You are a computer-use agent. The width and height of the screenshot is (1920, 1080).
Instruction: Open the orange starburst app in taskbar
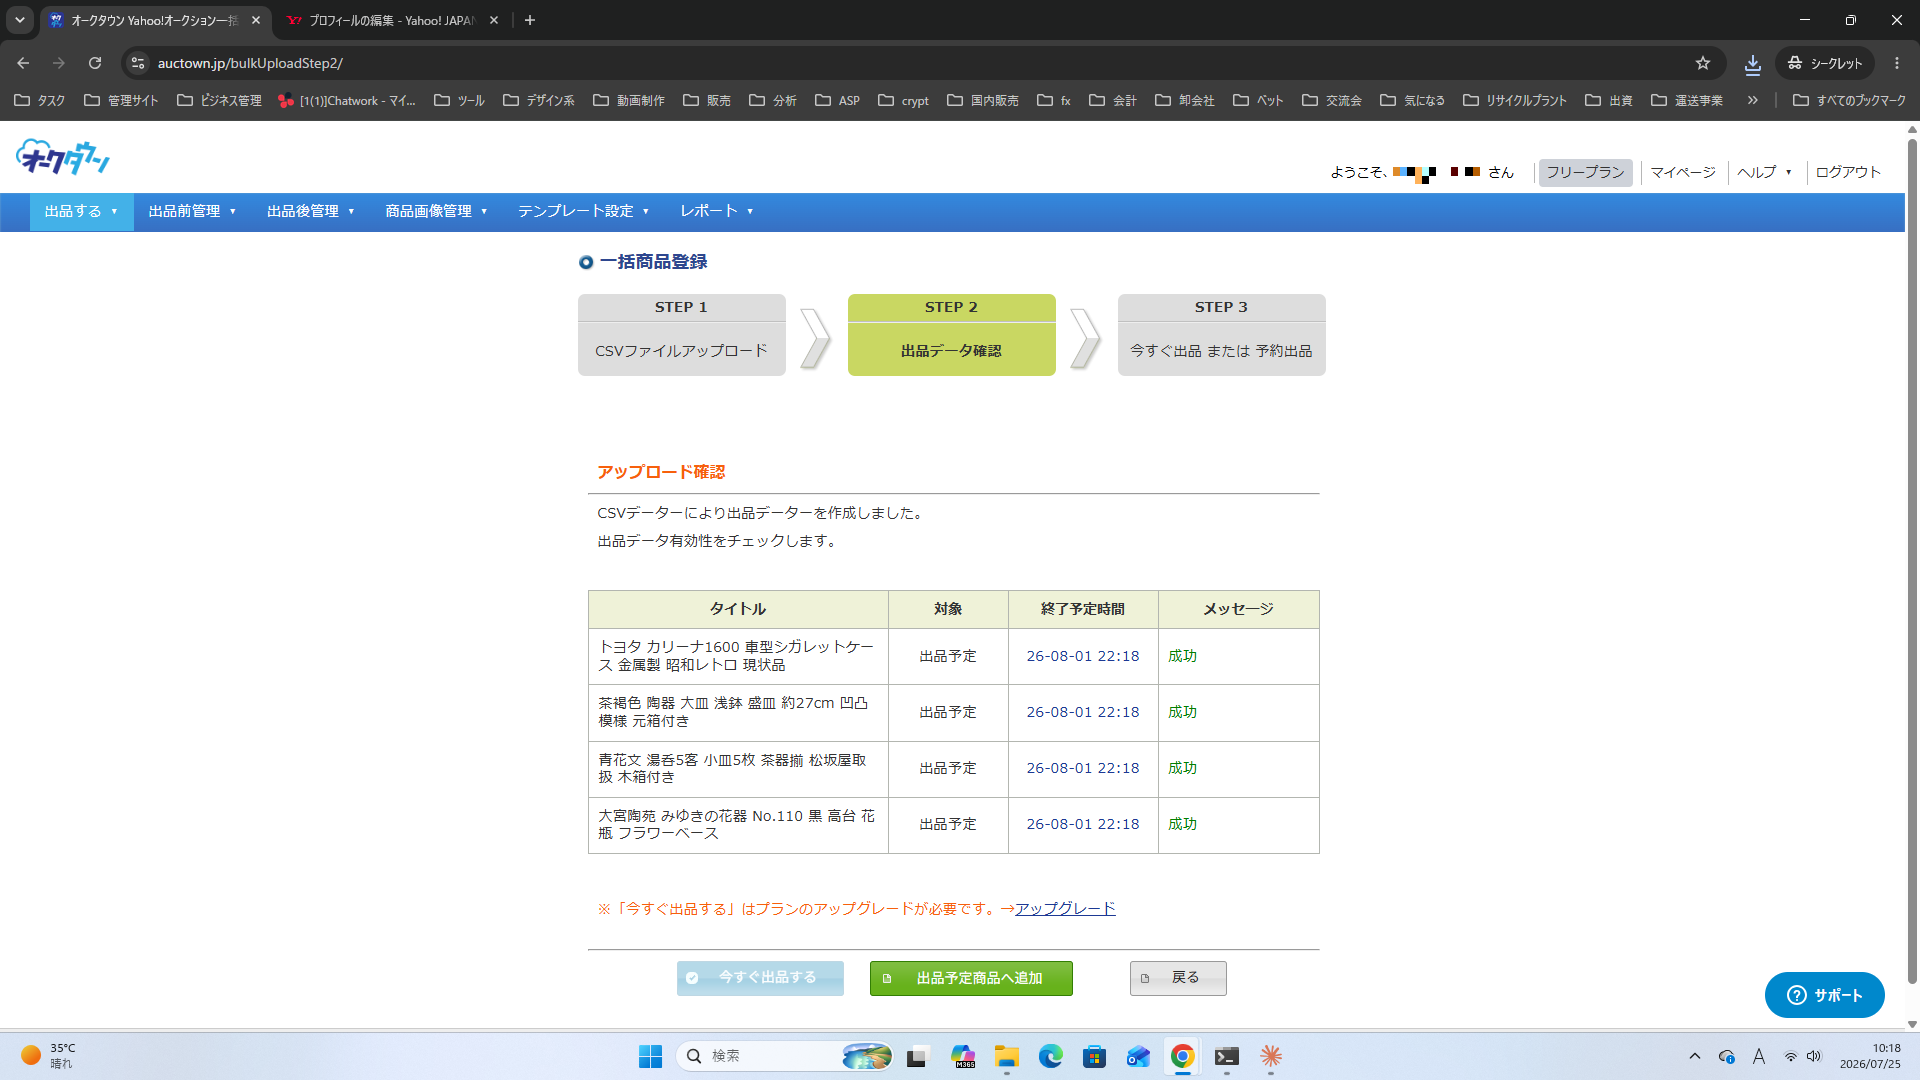tap(1270, 1056)
